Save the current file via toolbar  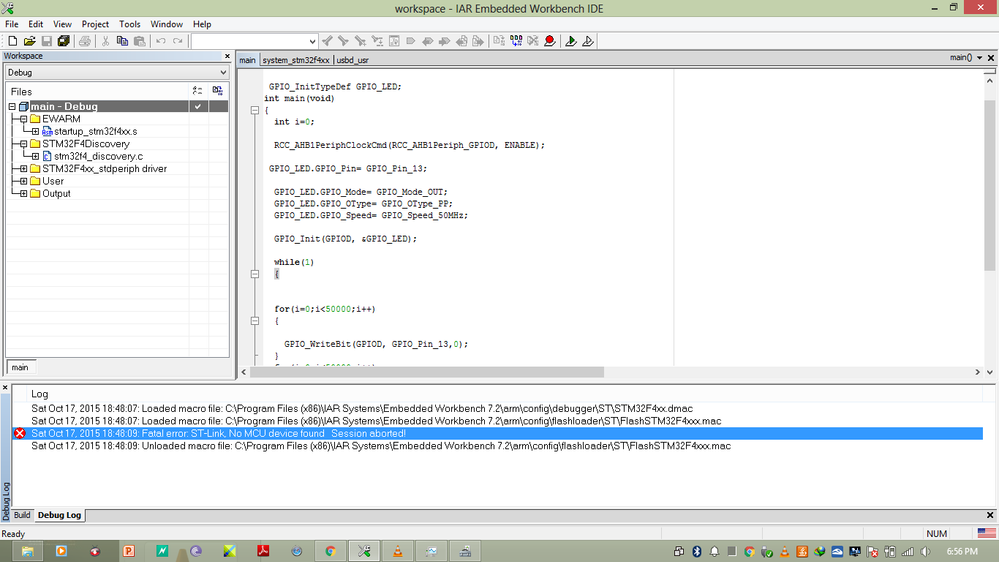[47, 41]
